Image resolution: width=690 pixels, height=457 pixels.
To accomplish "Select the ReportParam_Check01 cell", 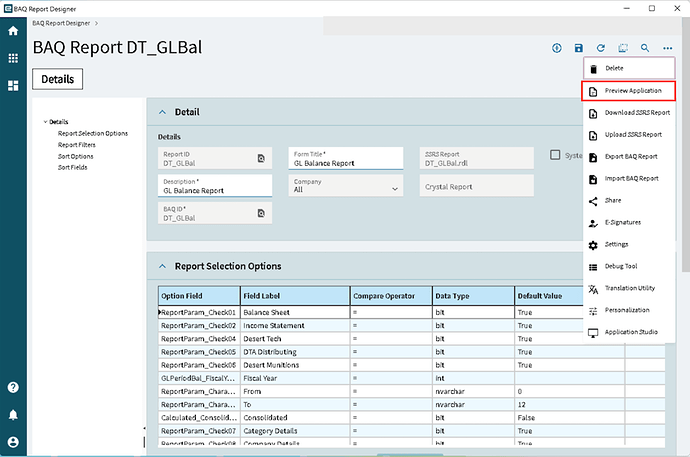I will 199,312.
